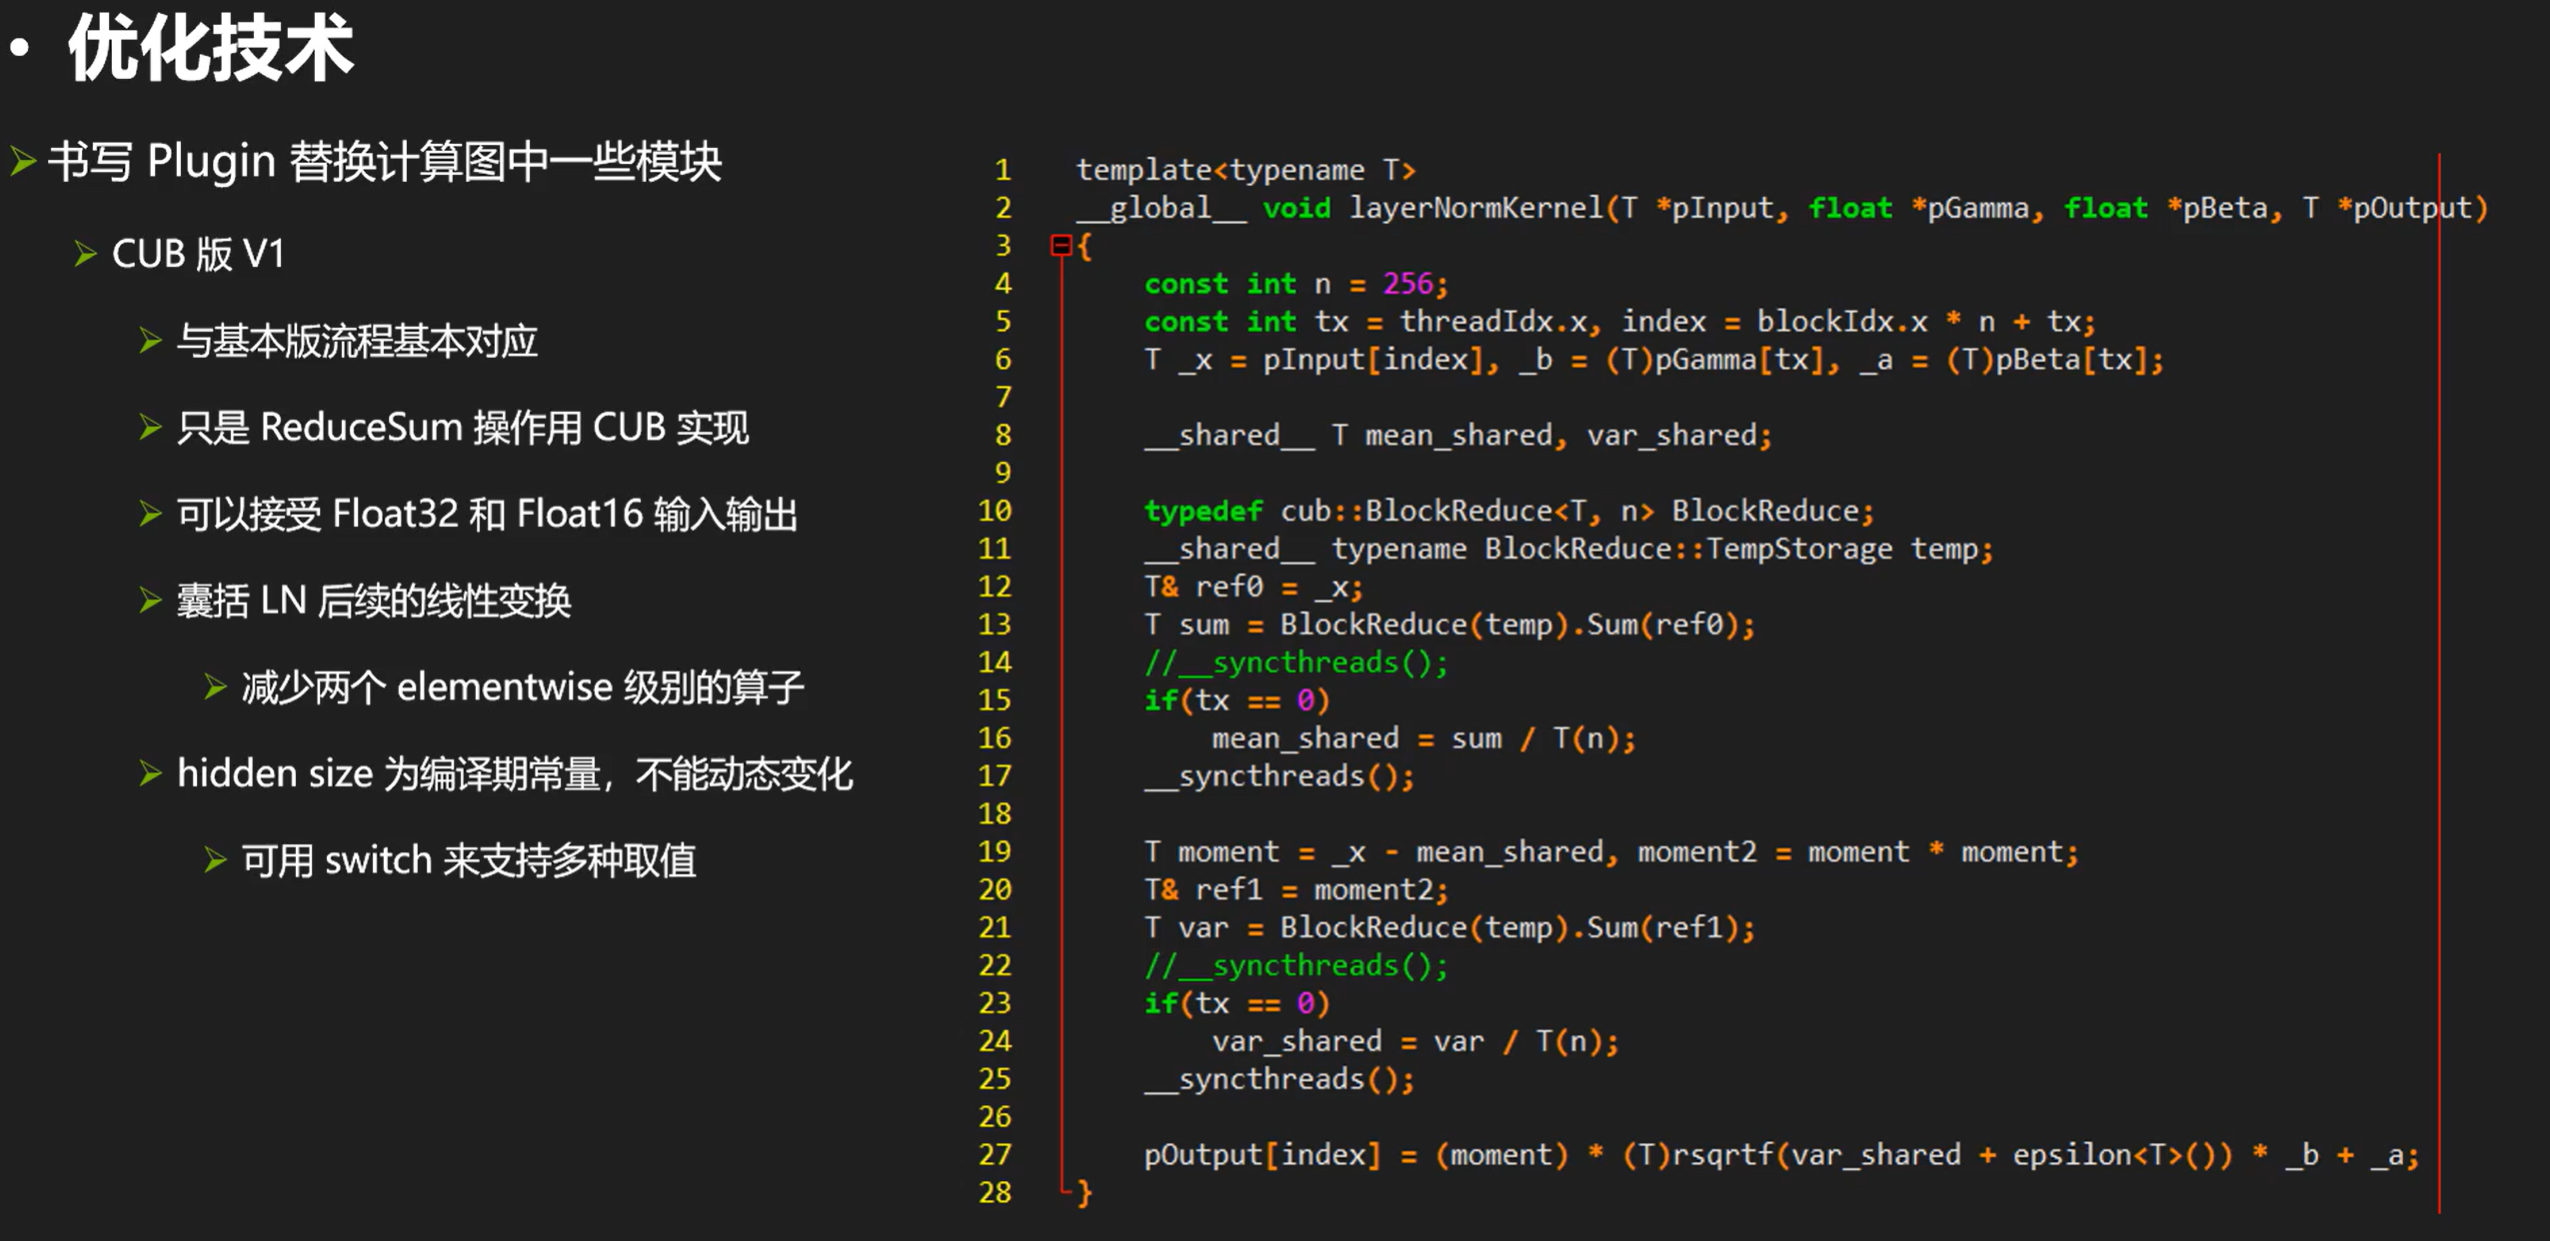Click the *pOutput parameter on line 2
Screen dimensions: 2550x1241
point(2404,208)
